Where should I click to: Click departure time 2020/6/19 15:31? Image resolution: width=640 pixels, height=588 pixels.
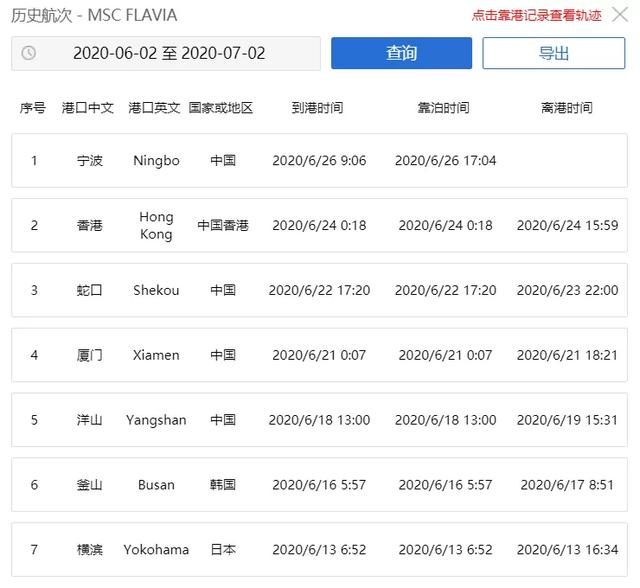tap(567, 420)
